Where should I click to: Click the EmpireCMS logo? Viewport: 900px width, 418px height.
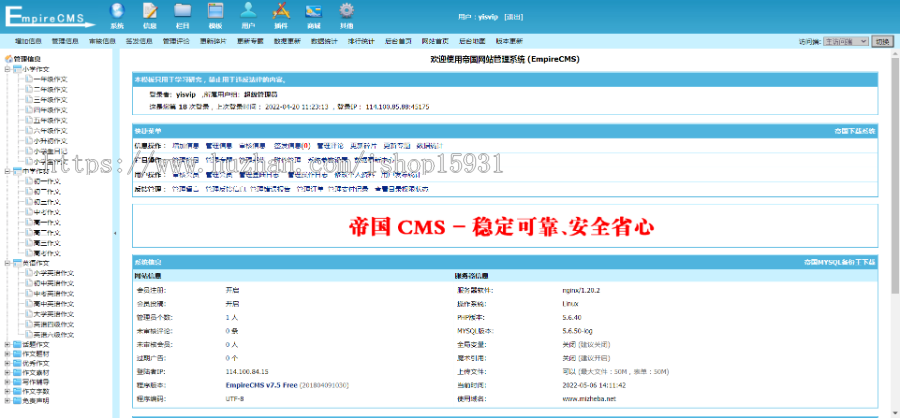pos(50,16)
